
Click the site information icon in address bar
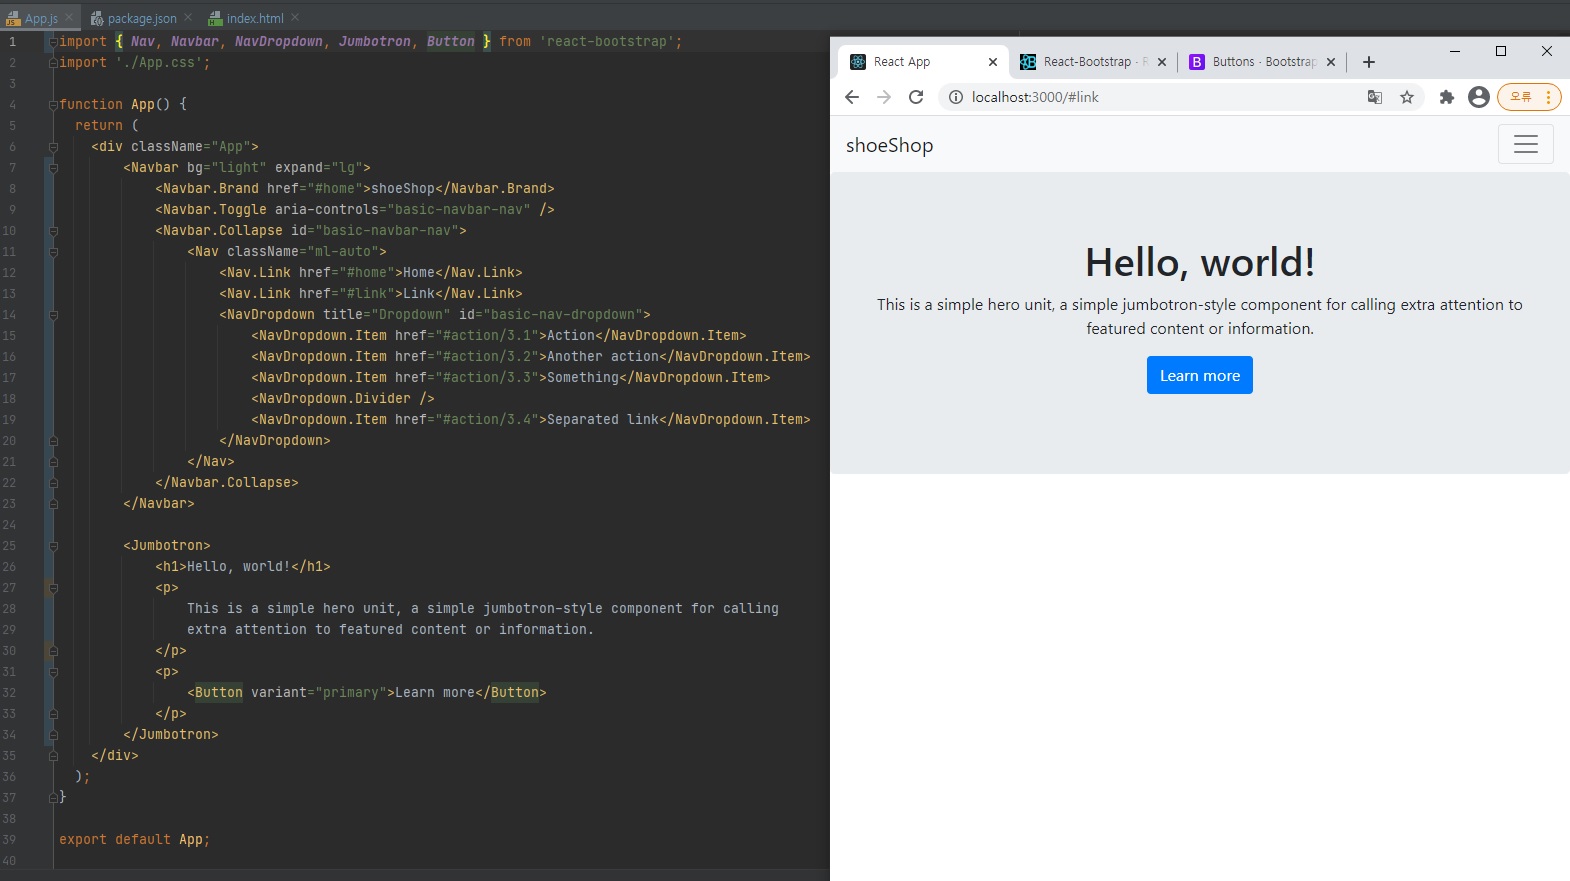[955, 97]
